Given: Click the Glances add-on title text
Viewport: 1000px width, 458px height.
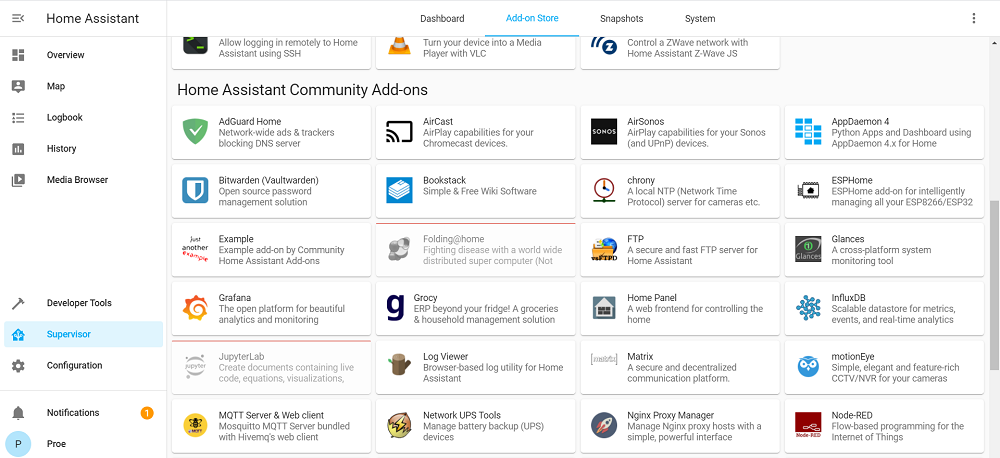Looking at the screenshot, I should click(x=848, y=239).
